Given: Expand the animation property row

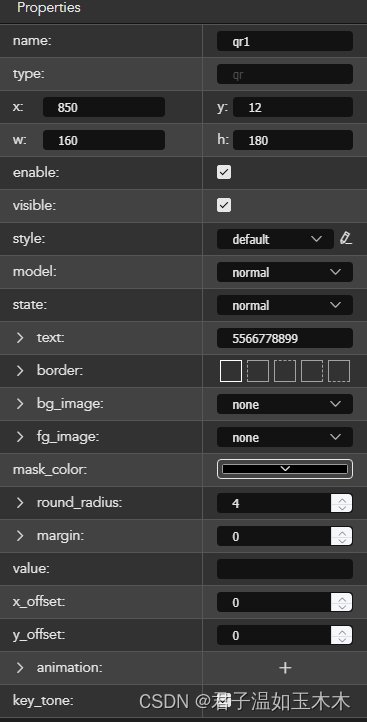Looking at the screenshot, I should click(x=20, y=668).
